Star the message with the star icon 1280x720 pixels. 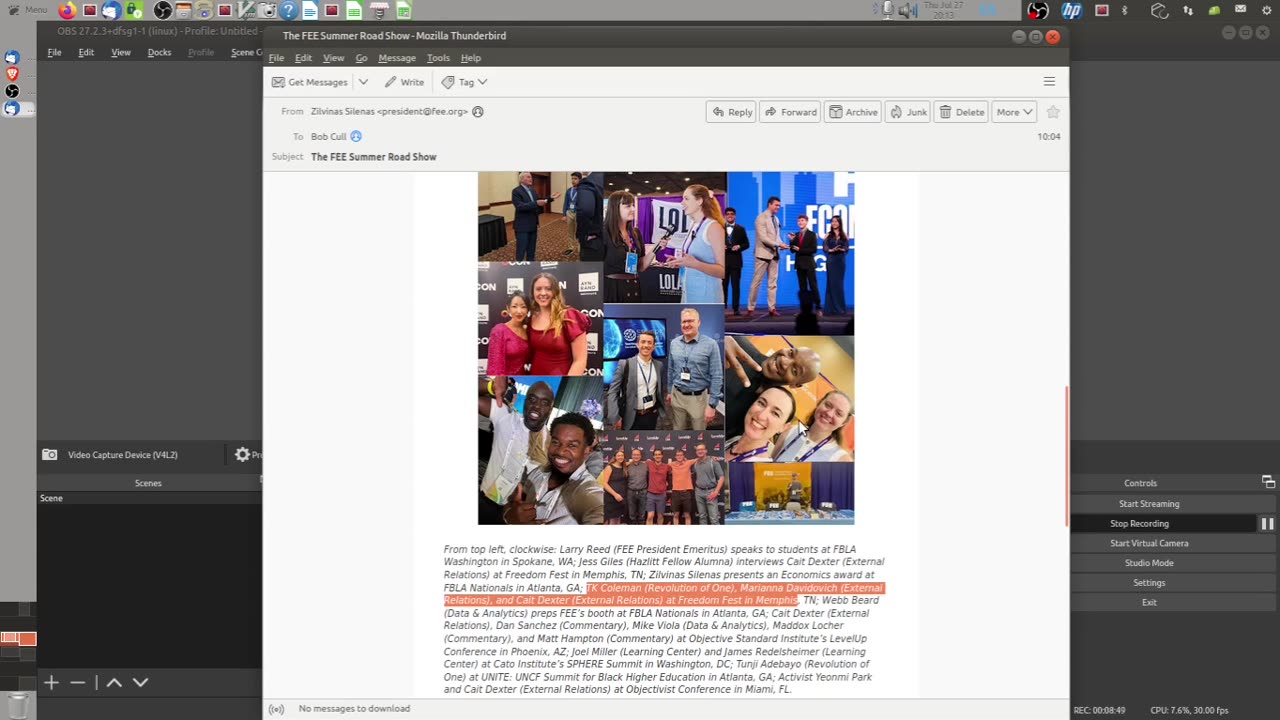click(1052, 112)
